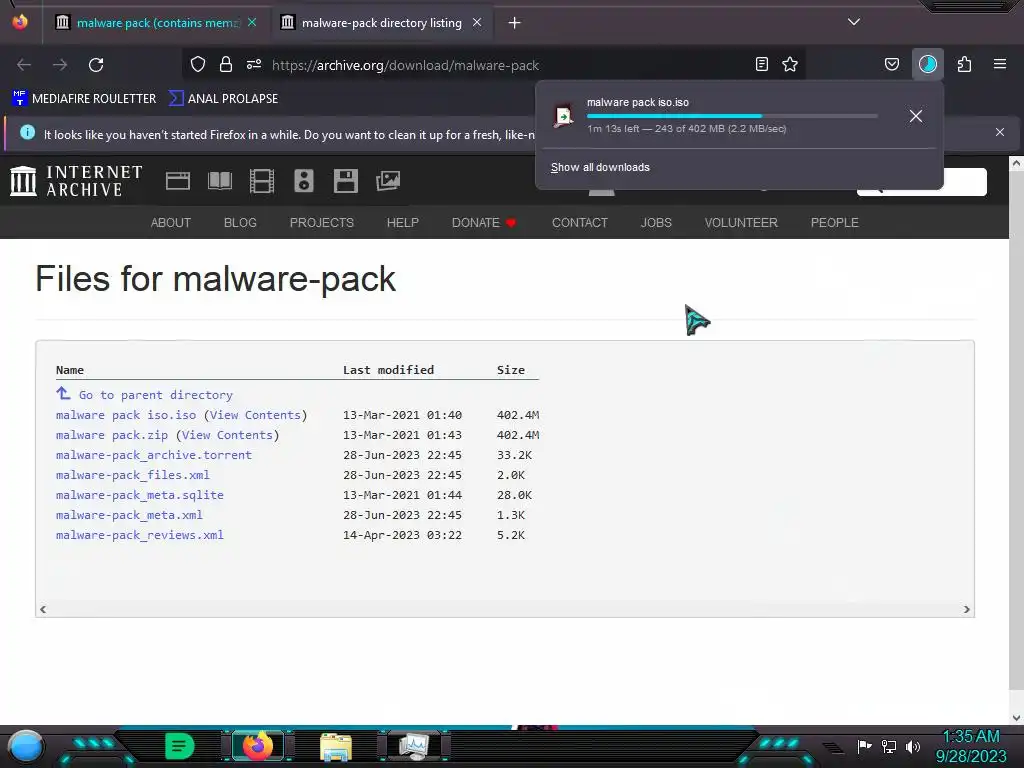Open the JOBS menu link
The height and width of the screenshot is (768, 1024).
click(656, 223)
